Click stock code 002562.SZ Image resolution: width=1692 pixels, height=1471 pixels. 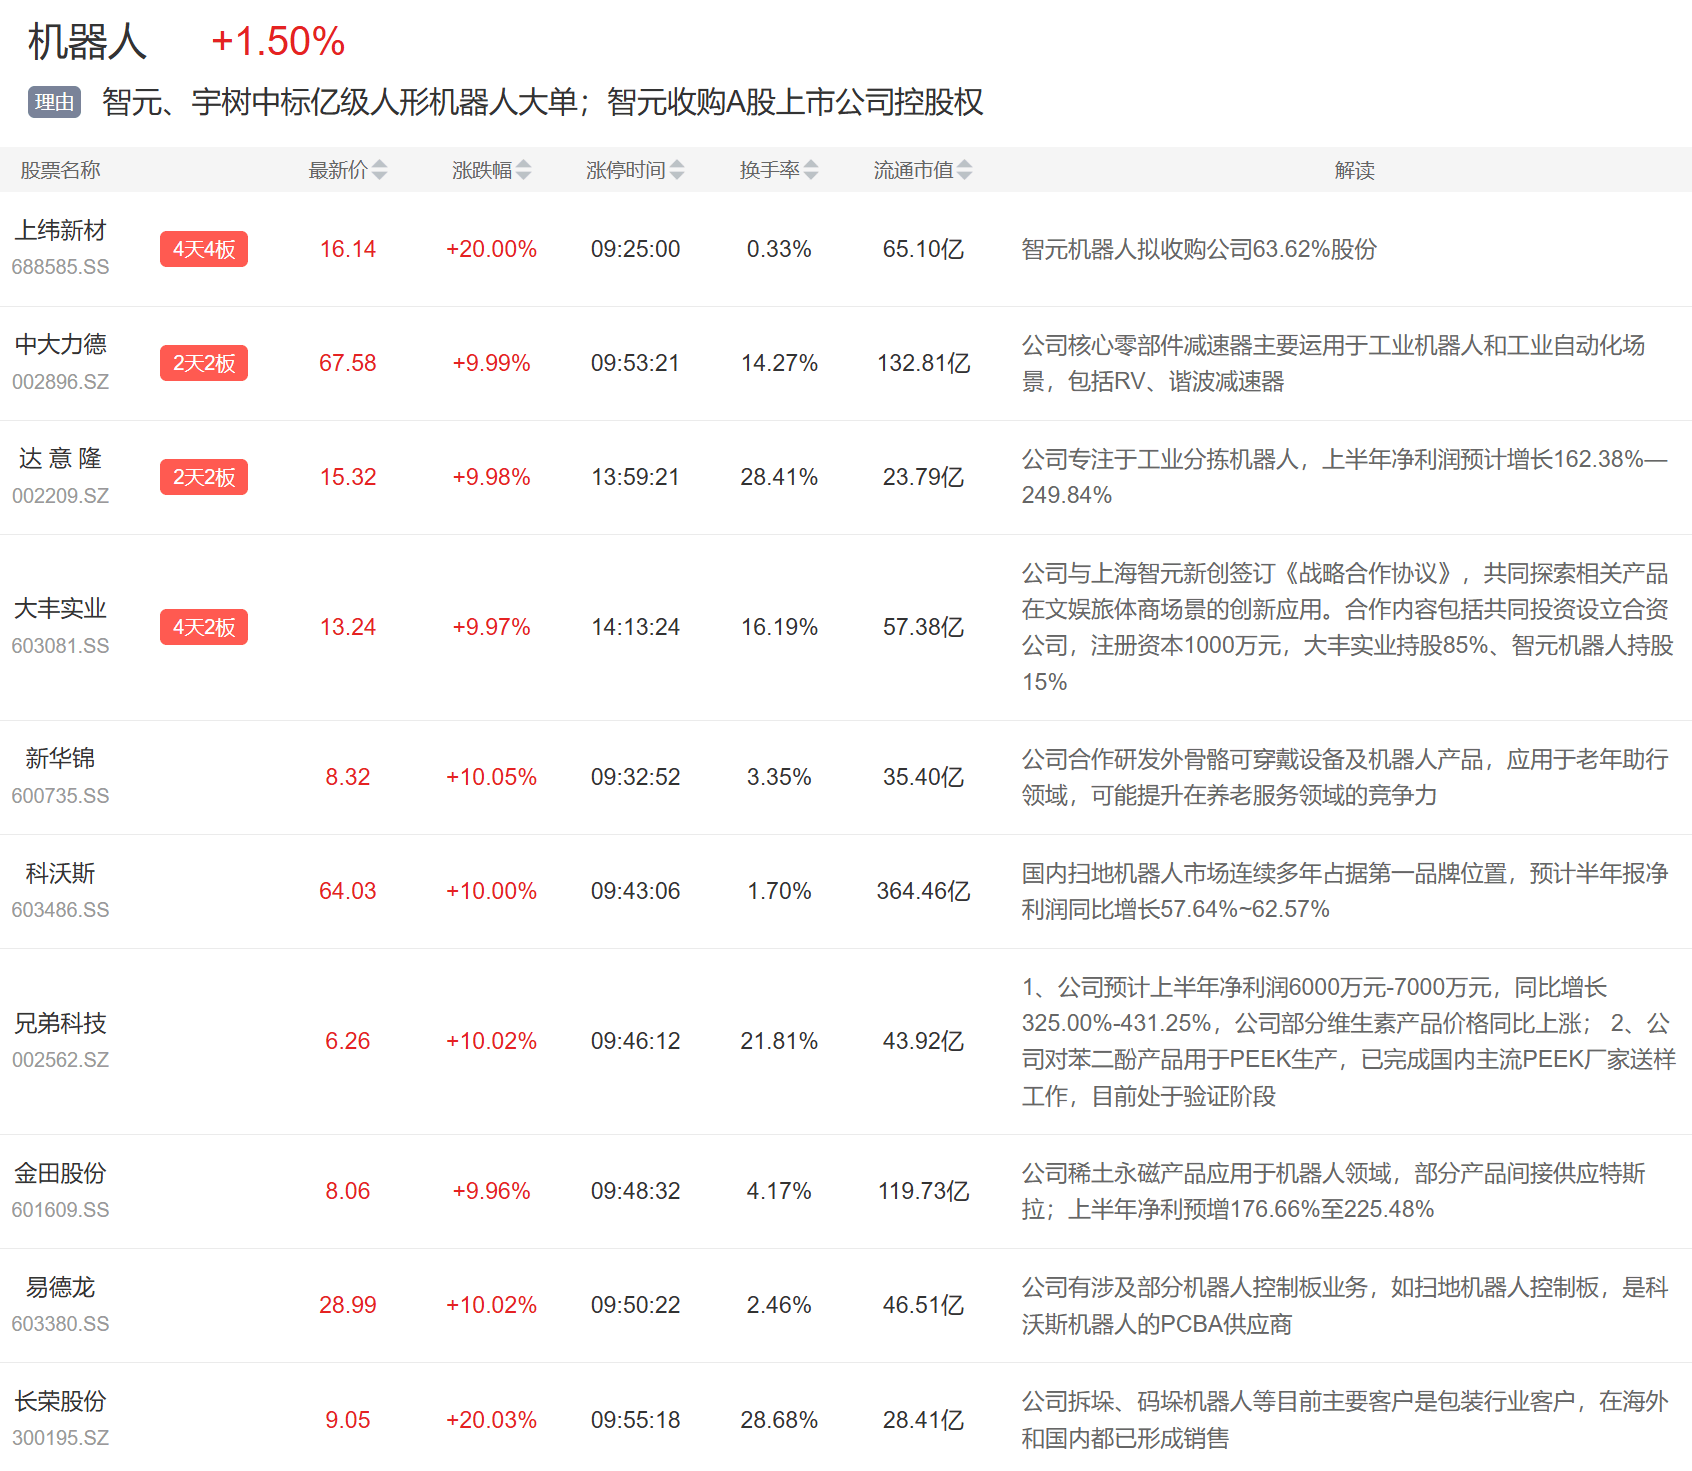[60, 1060]
